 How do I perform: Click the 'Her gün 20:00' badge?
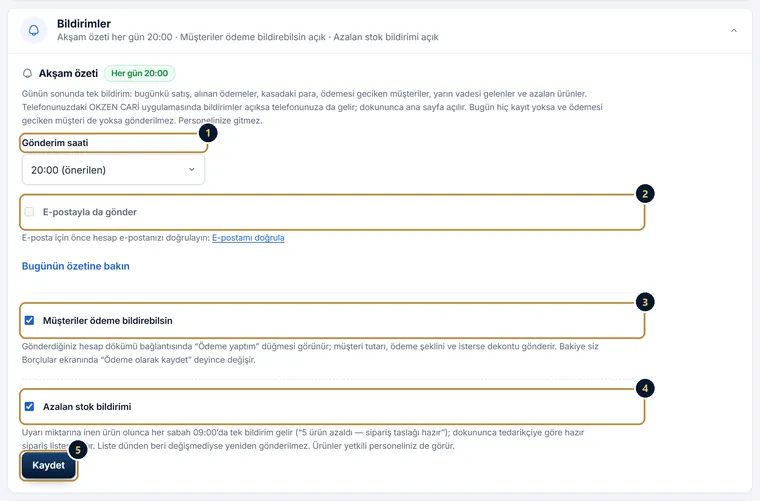pos(140,73)
